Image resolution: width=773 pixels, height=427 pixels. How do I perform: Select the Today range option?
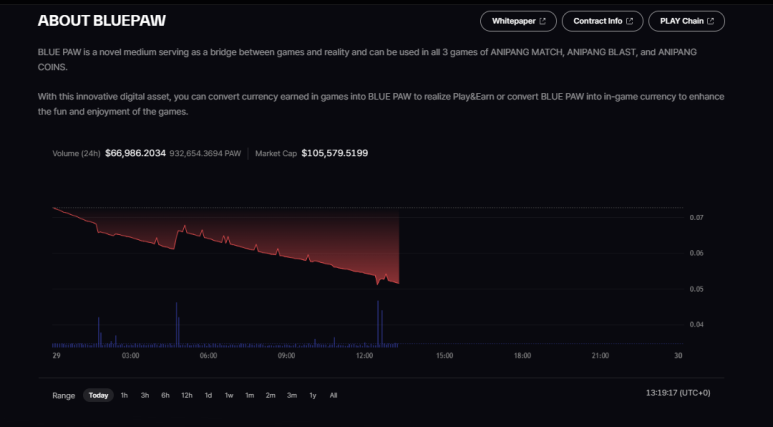coord(98,395)
